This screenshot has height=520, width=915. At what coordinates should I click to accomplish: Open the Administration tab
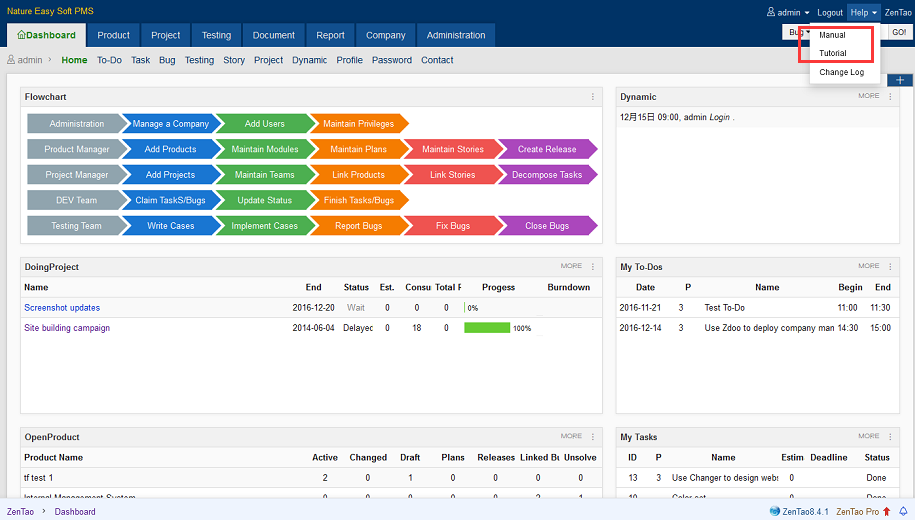point(456,35)
